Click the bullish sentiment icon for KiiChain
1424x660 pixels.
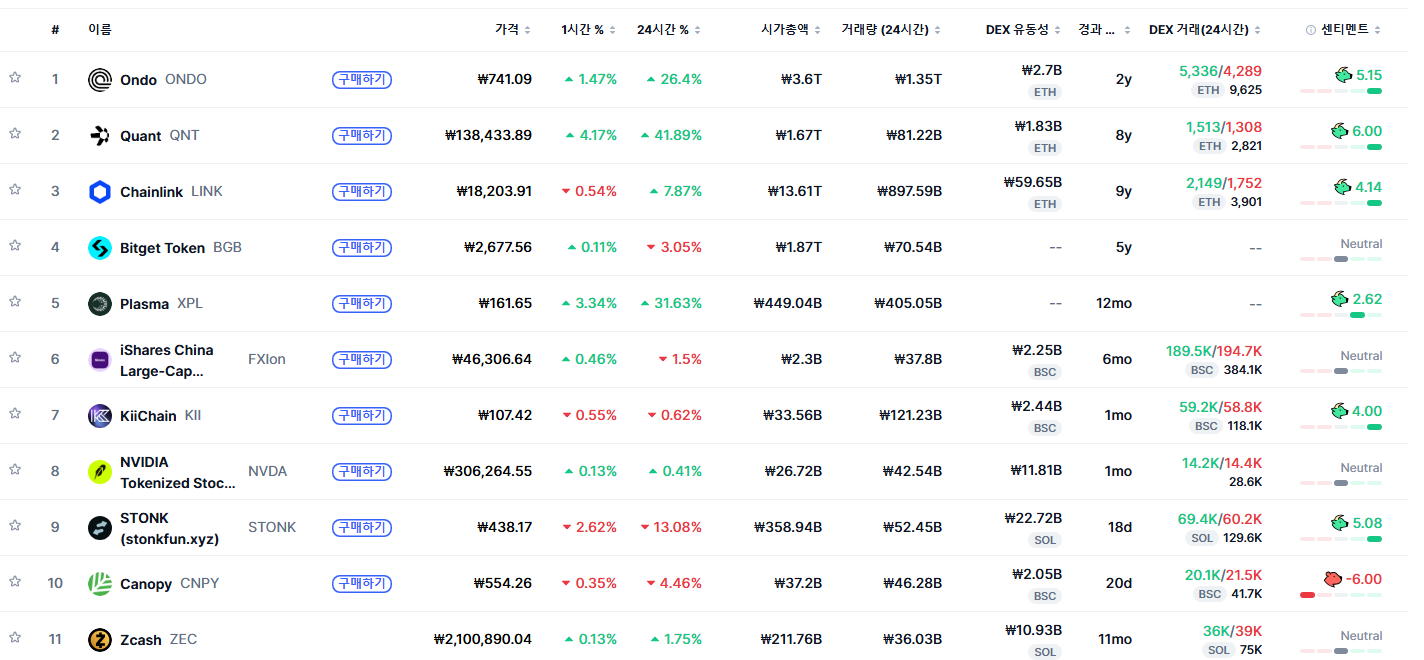coord(1339,411)
